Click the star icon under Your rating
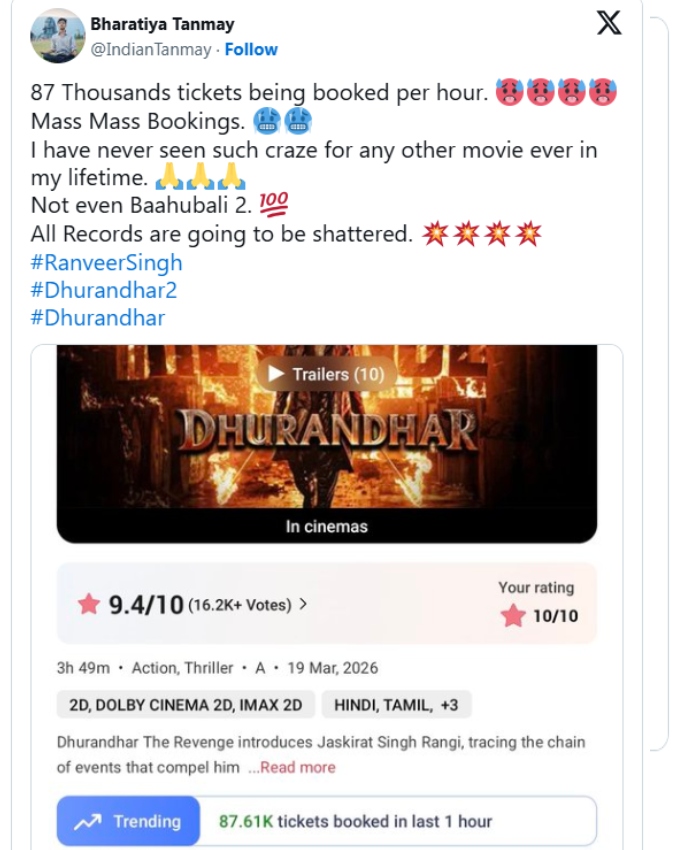This screenshot has height=850, width=675. point(513,616)
